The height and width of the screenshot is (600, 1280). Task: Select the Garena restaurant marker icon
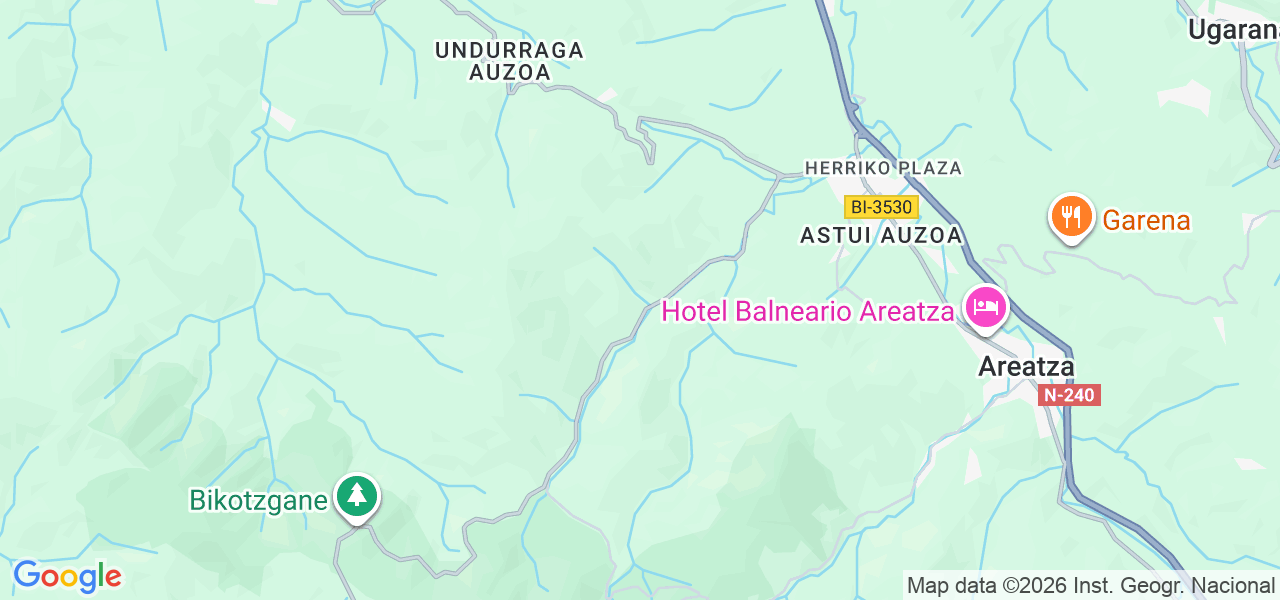tap(1071, 217)
